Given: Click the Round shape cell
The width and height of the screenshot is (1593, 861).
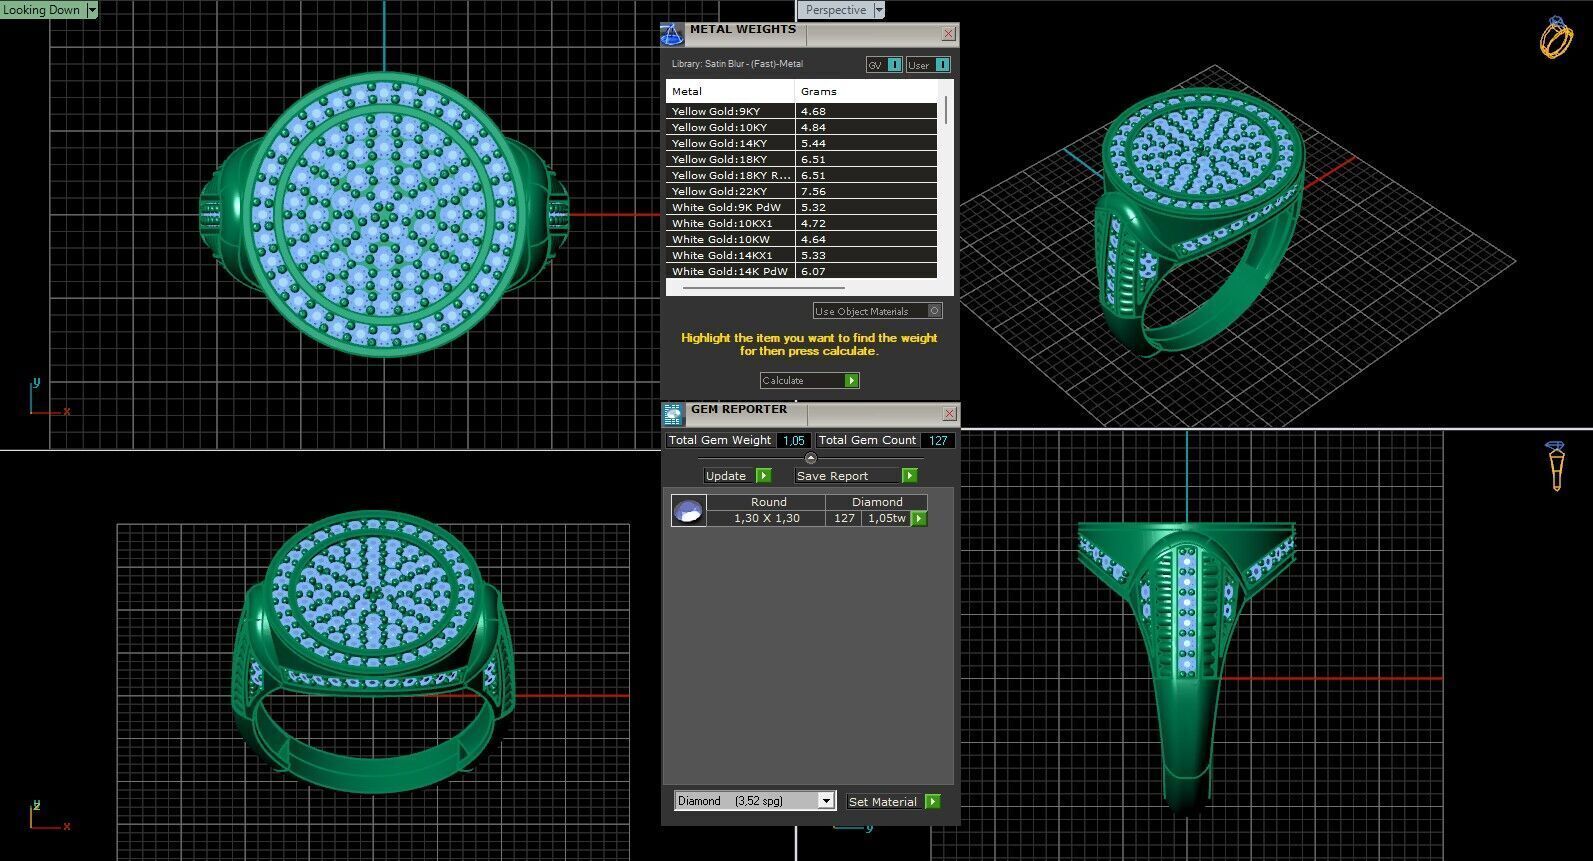Looking at the screenshot, I should [x=768, y=502].
